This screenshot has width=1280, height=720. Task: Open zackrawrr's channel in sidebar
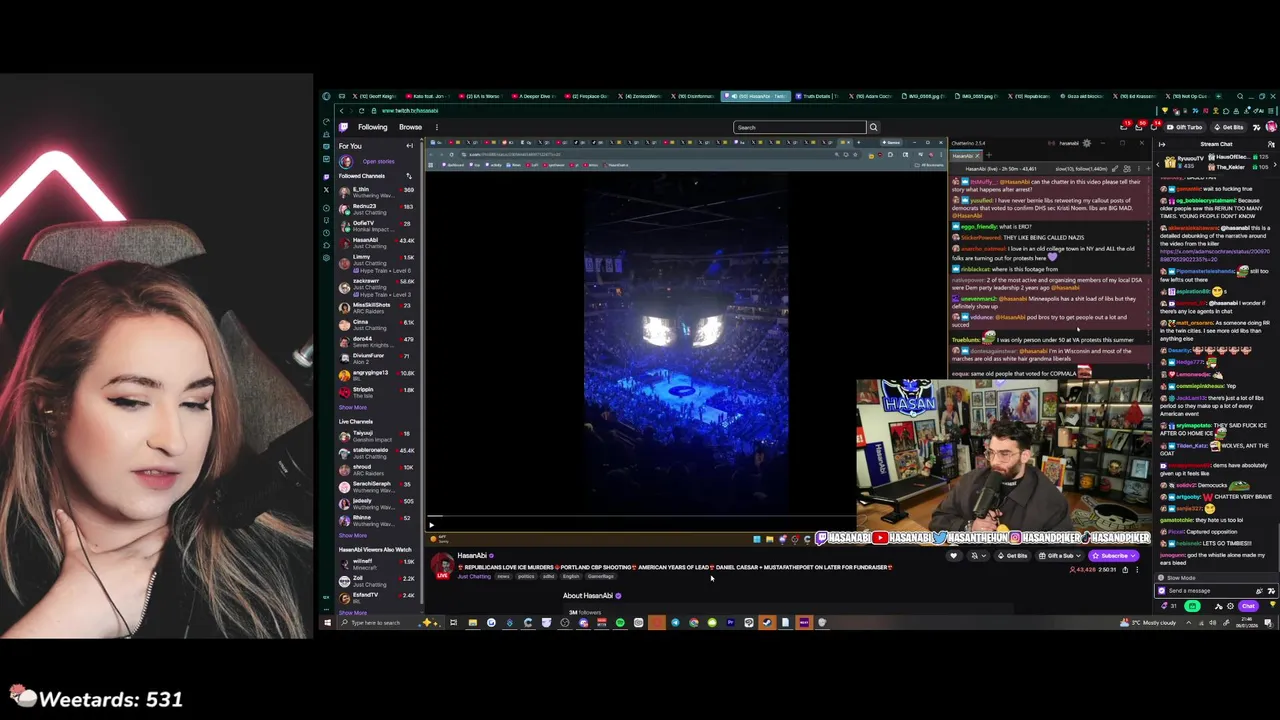pyautogui.click(x=377, y=287)
